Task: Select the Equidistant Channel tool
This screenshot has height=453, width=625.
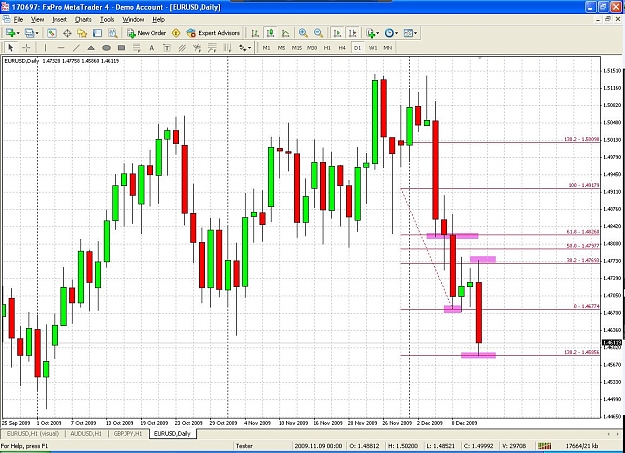Action: [x=182, y=48]
